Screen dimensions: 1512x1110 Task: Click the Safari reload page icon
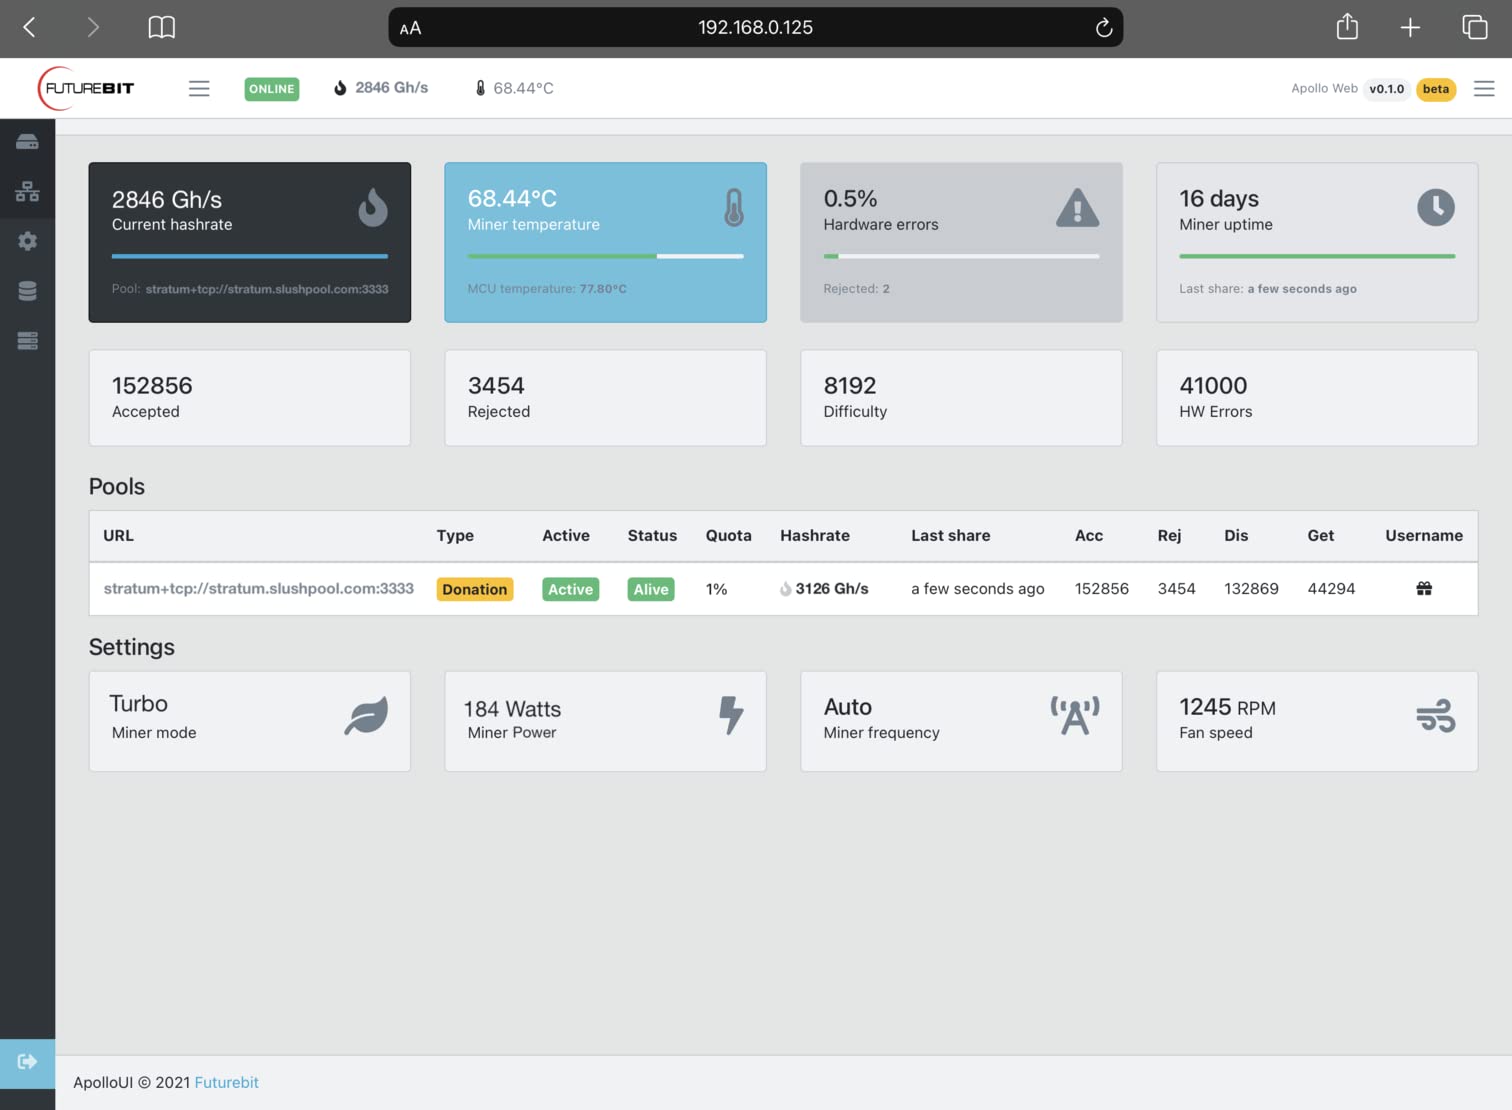coord(1103,28)
